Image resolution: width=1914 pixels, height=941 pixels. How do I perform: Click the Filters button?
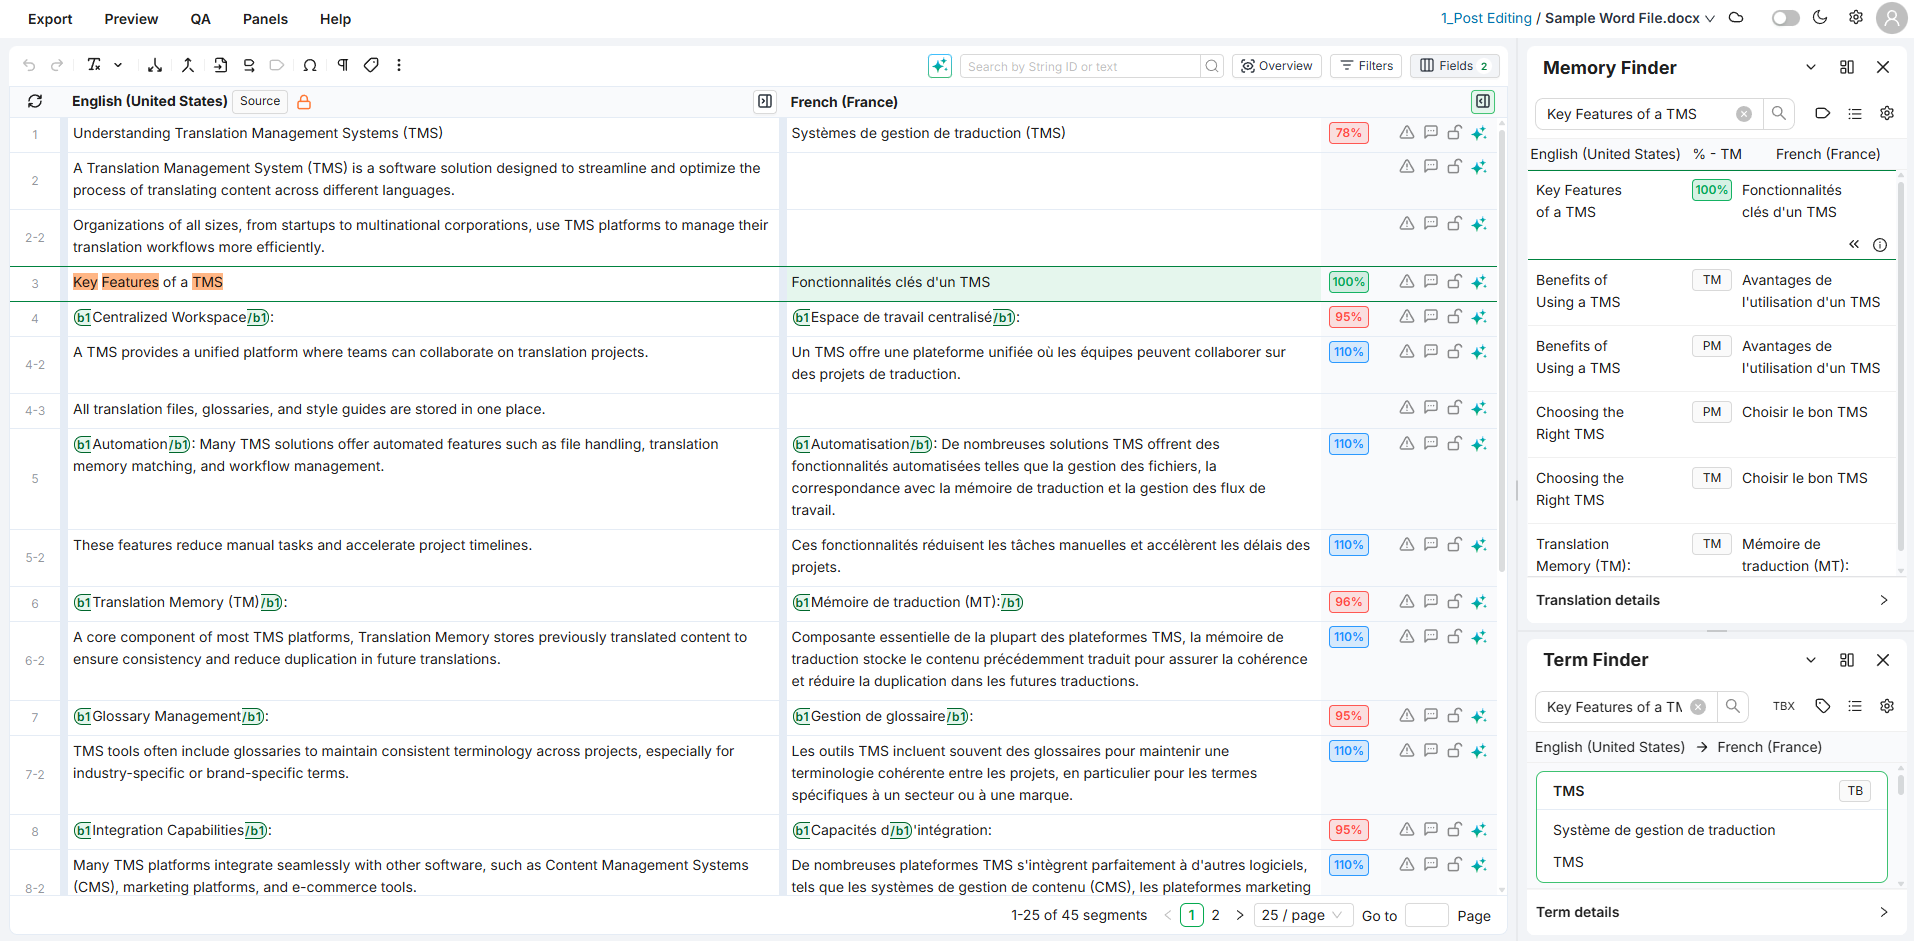(1366, 66)
